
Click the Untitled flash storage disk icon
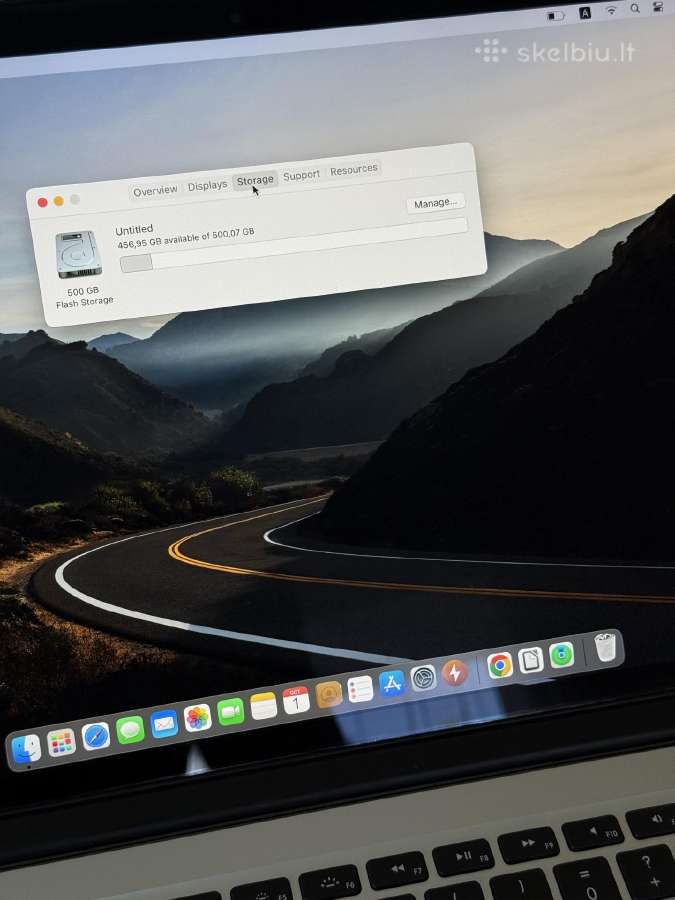pos(79,254)
